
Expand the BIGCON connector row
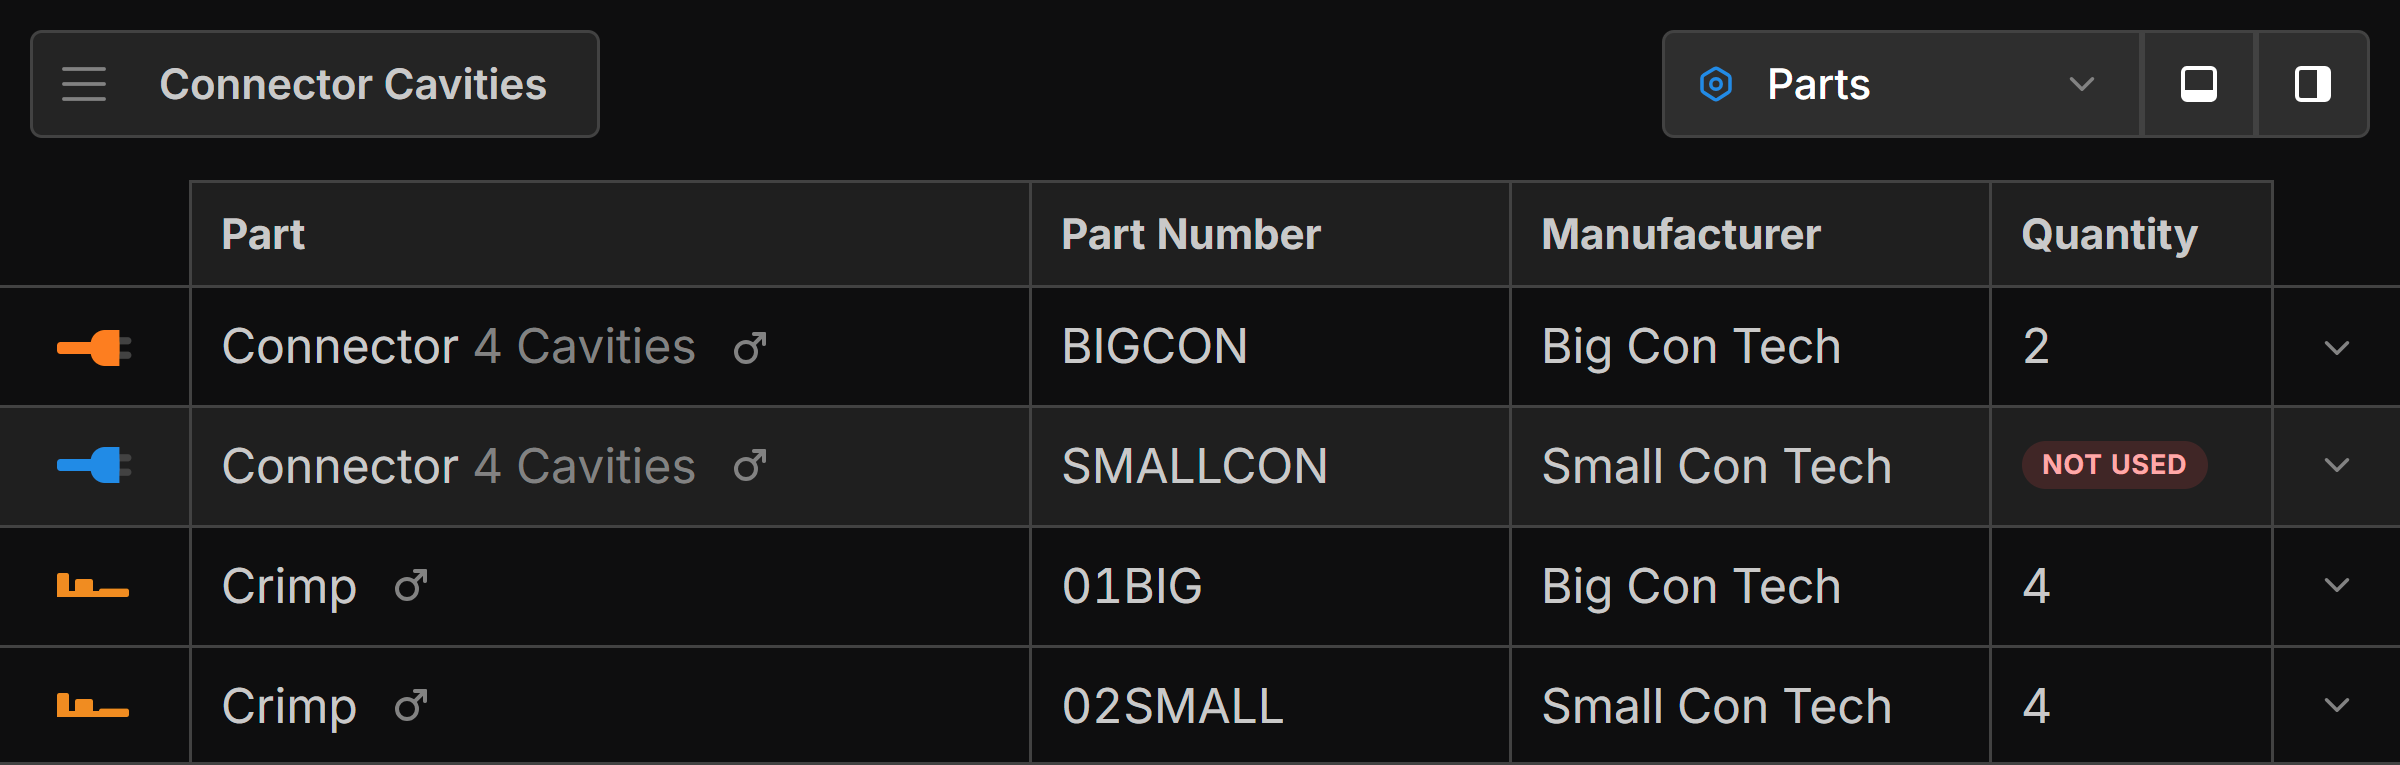(x=2336, y=348)
